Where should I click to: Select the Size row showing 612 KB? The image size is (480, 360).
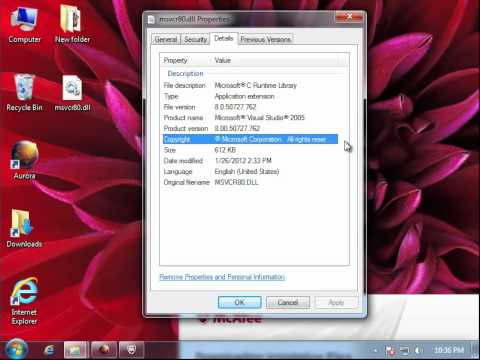click(x=250, y=150)
